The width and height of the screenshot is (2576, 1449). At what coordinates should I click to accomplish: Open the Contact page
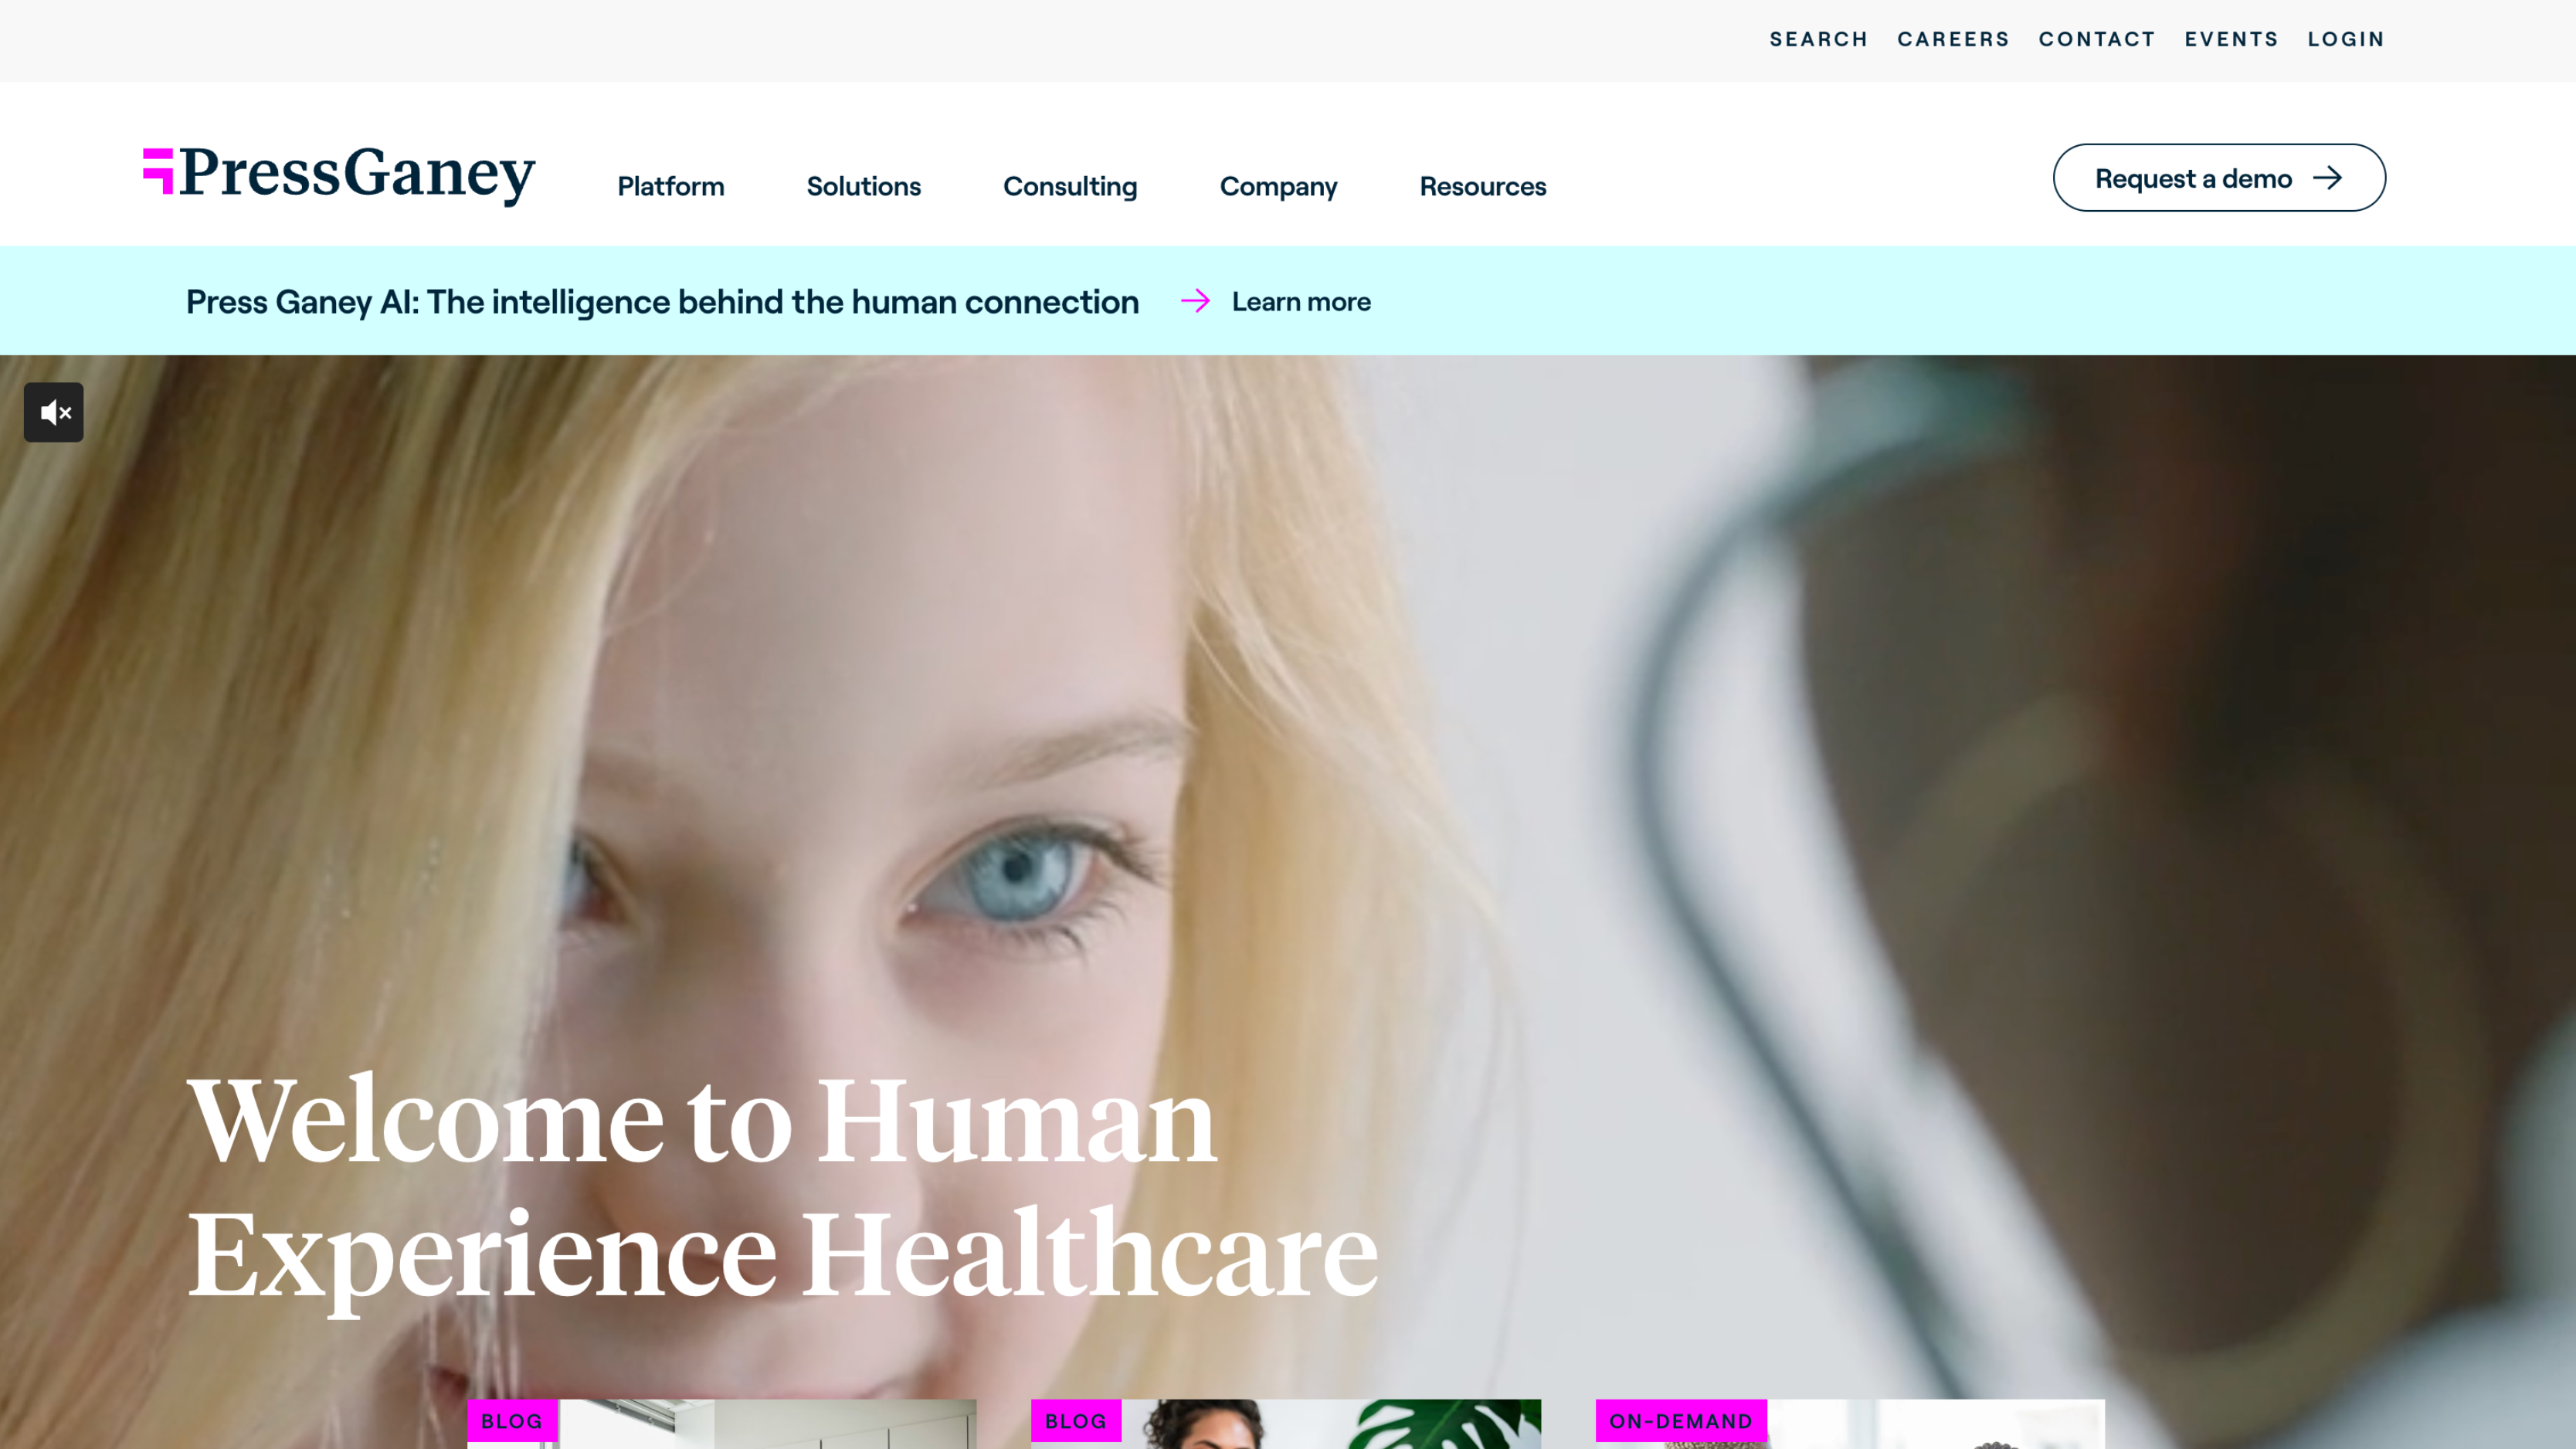tap(2097, 39)
